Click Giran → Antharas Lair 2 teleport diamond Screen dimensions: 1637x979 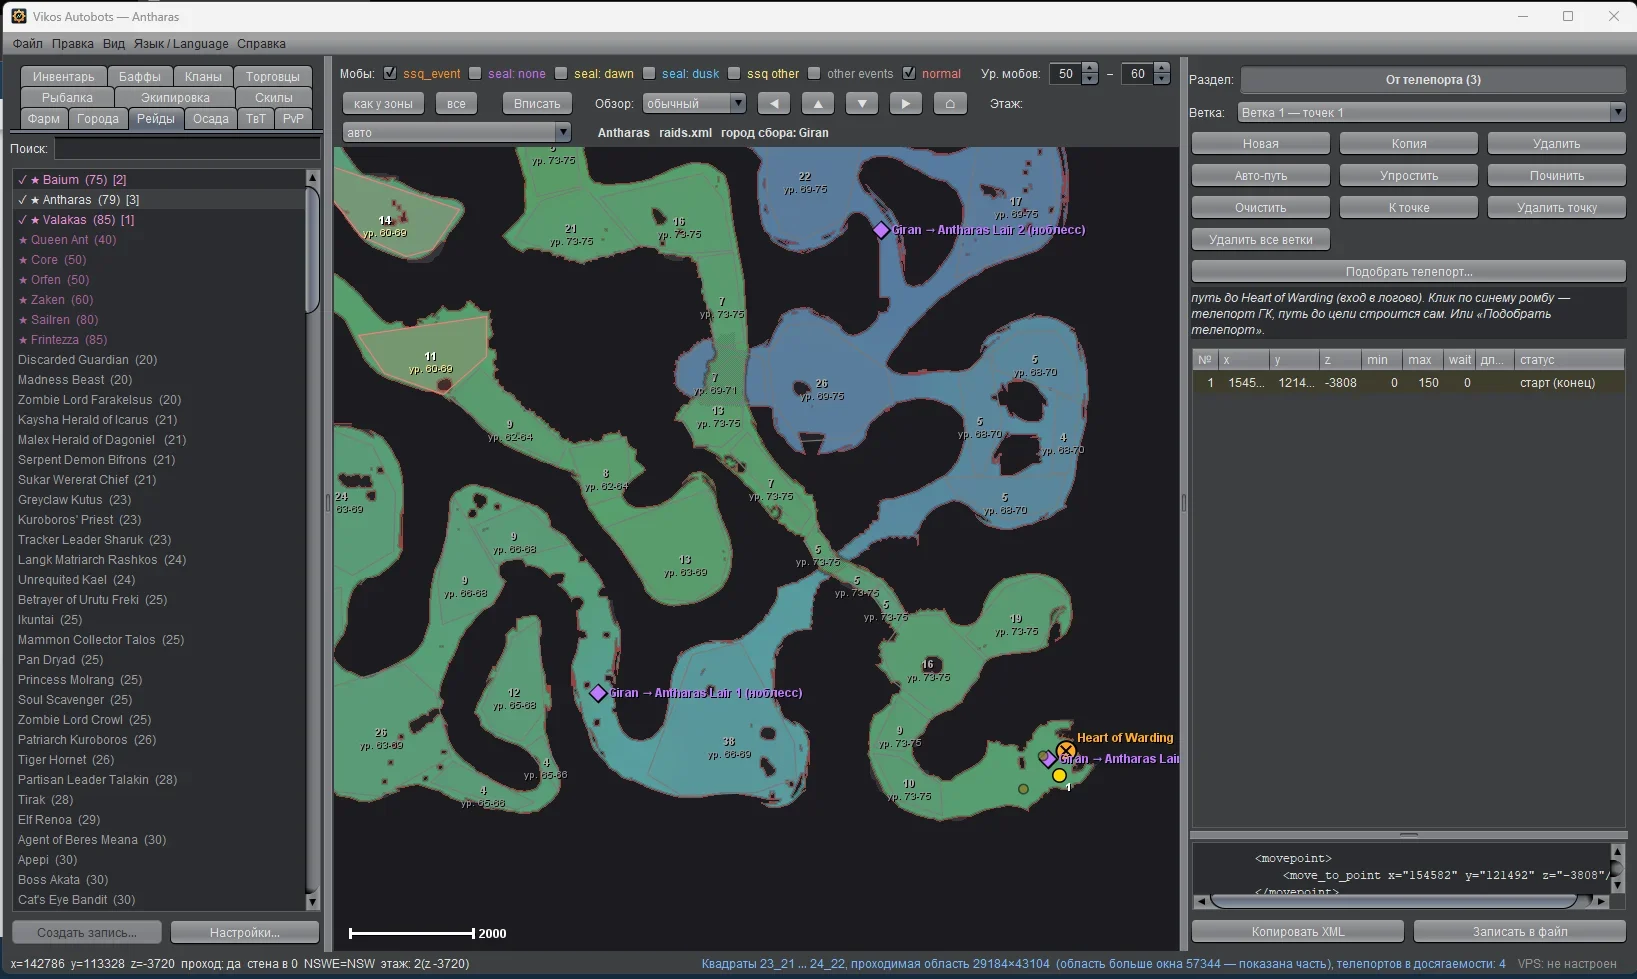(x=881, y=230)
